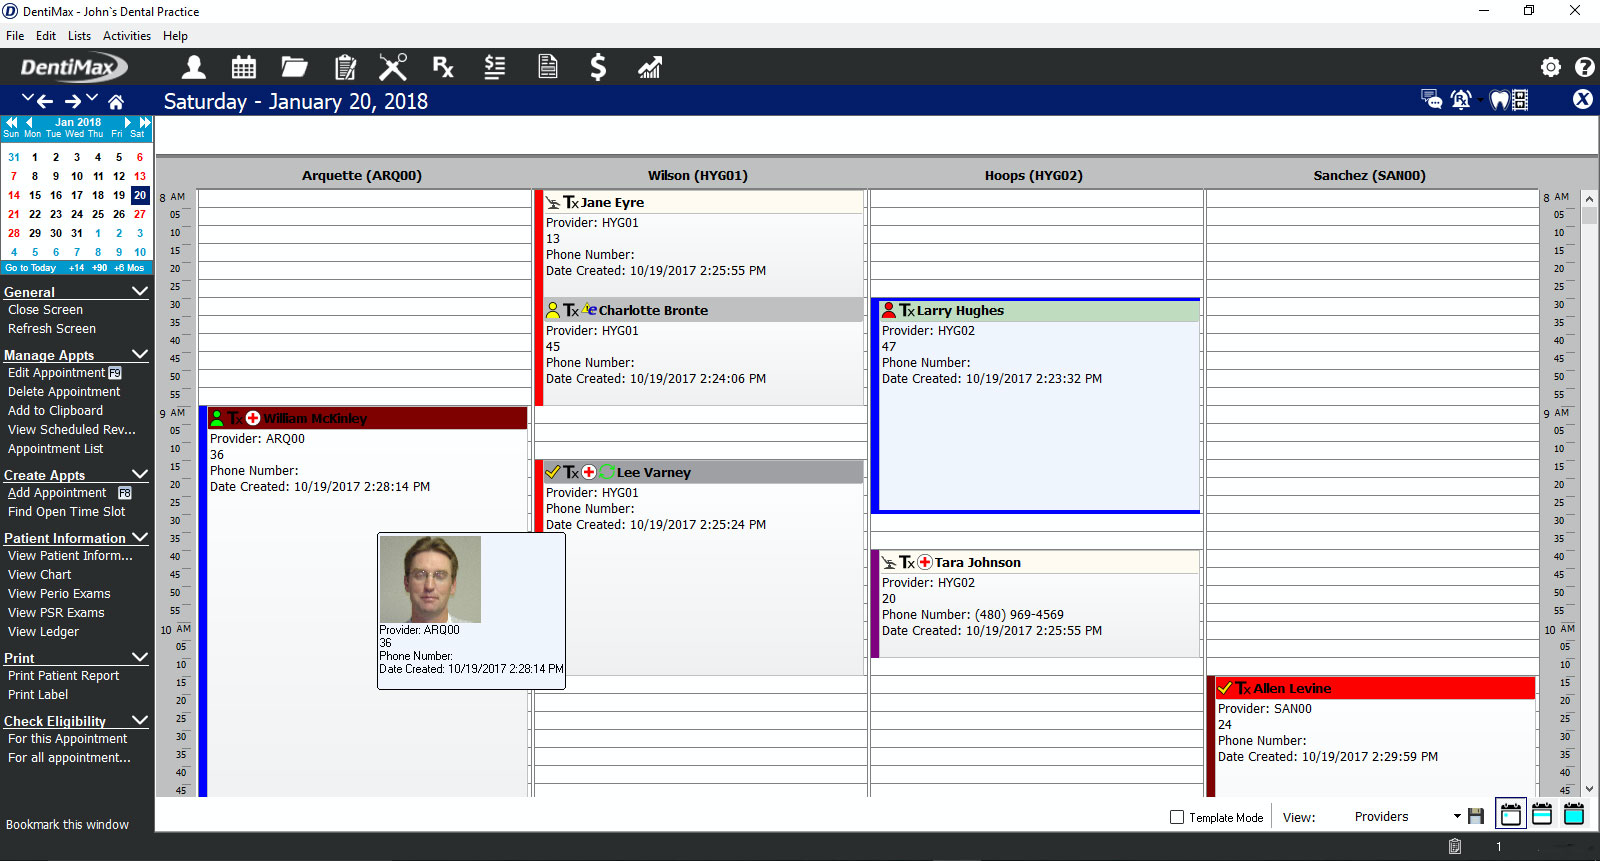Select the day view calendar icon
The width and height of the screenshot is (1600, 861).
[1511, 814]
